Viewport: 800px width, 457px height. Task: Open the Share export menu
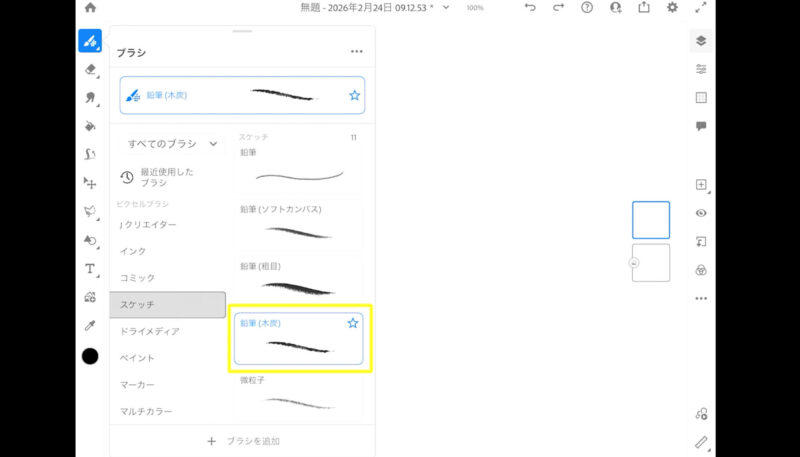coord(644,8)
